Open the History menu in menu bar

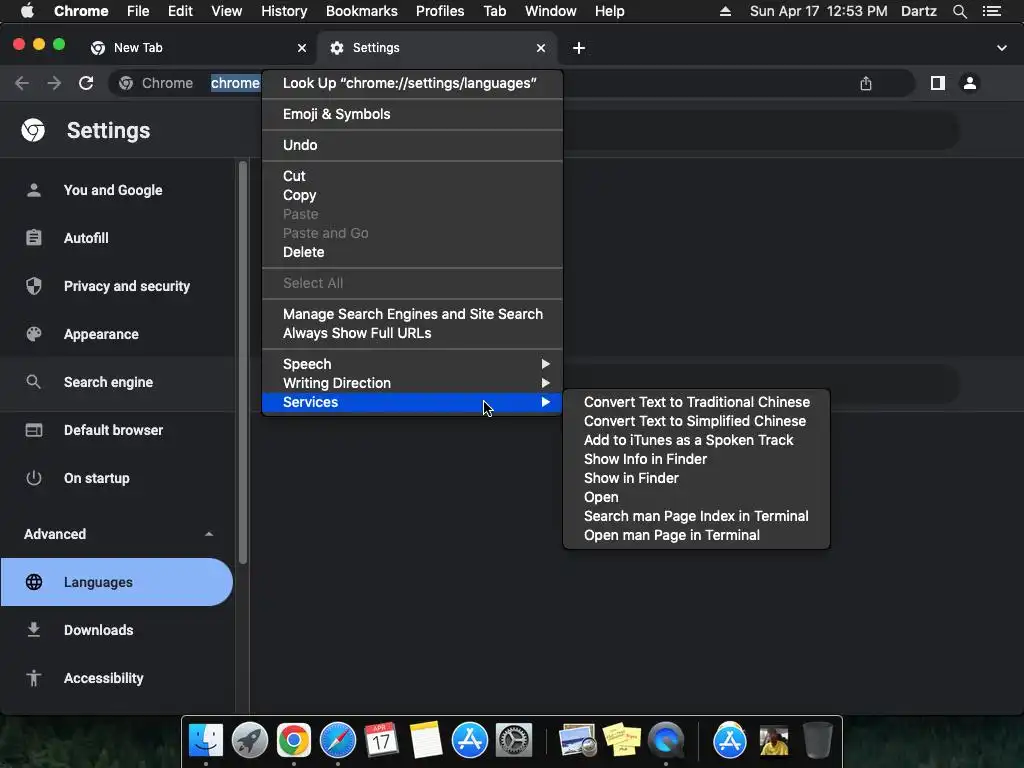coord(283,11)
